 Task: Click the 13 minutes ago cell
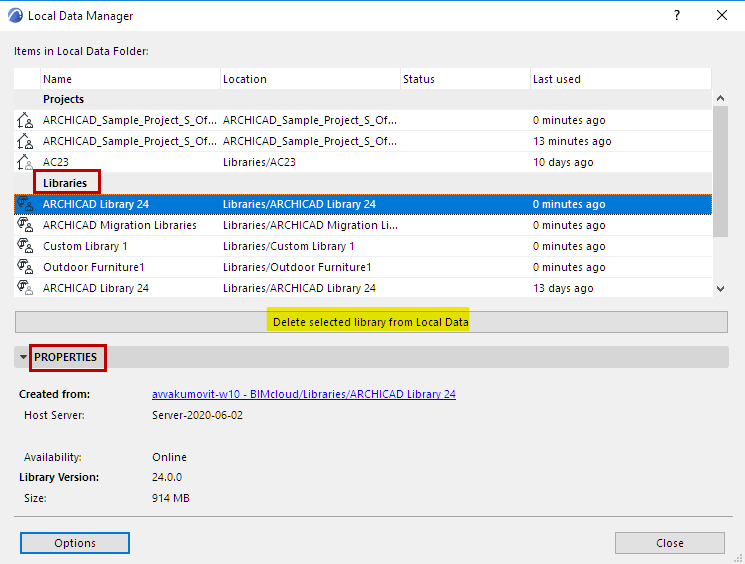(x=572, y=141)
